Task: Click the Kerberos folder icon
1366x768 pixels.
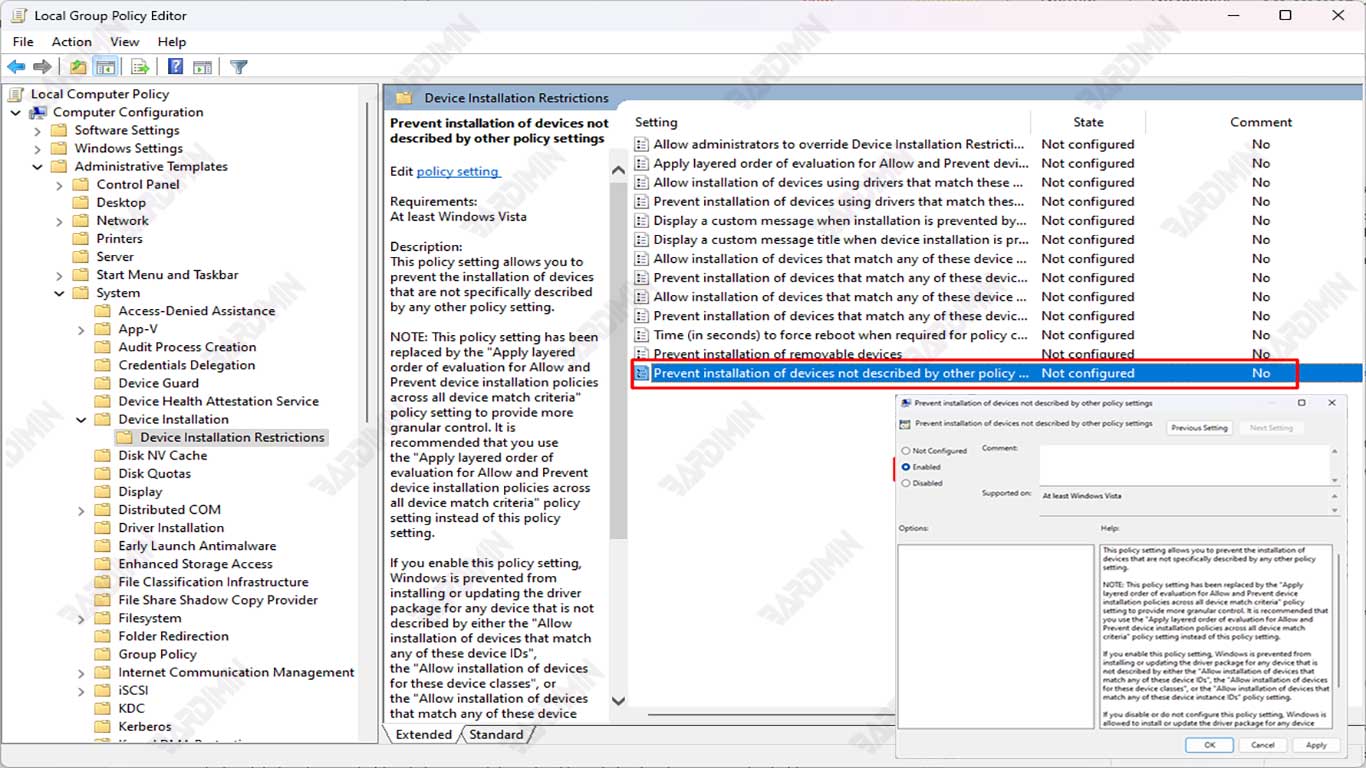Action: pos(102,726)
